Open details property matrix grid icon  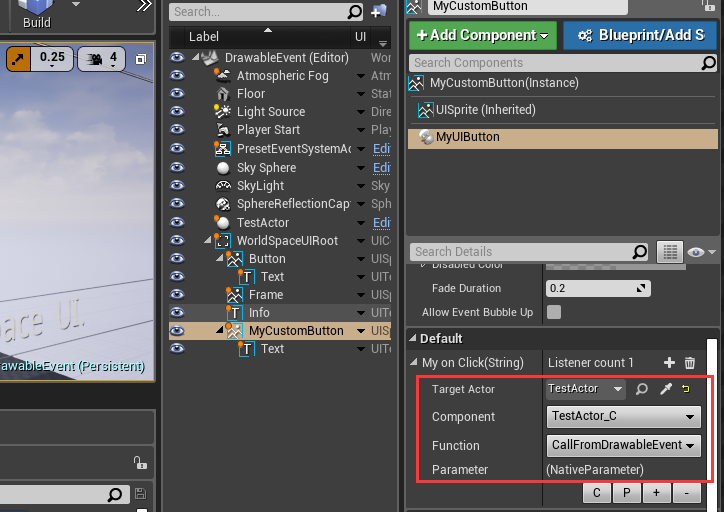point(670,252)
